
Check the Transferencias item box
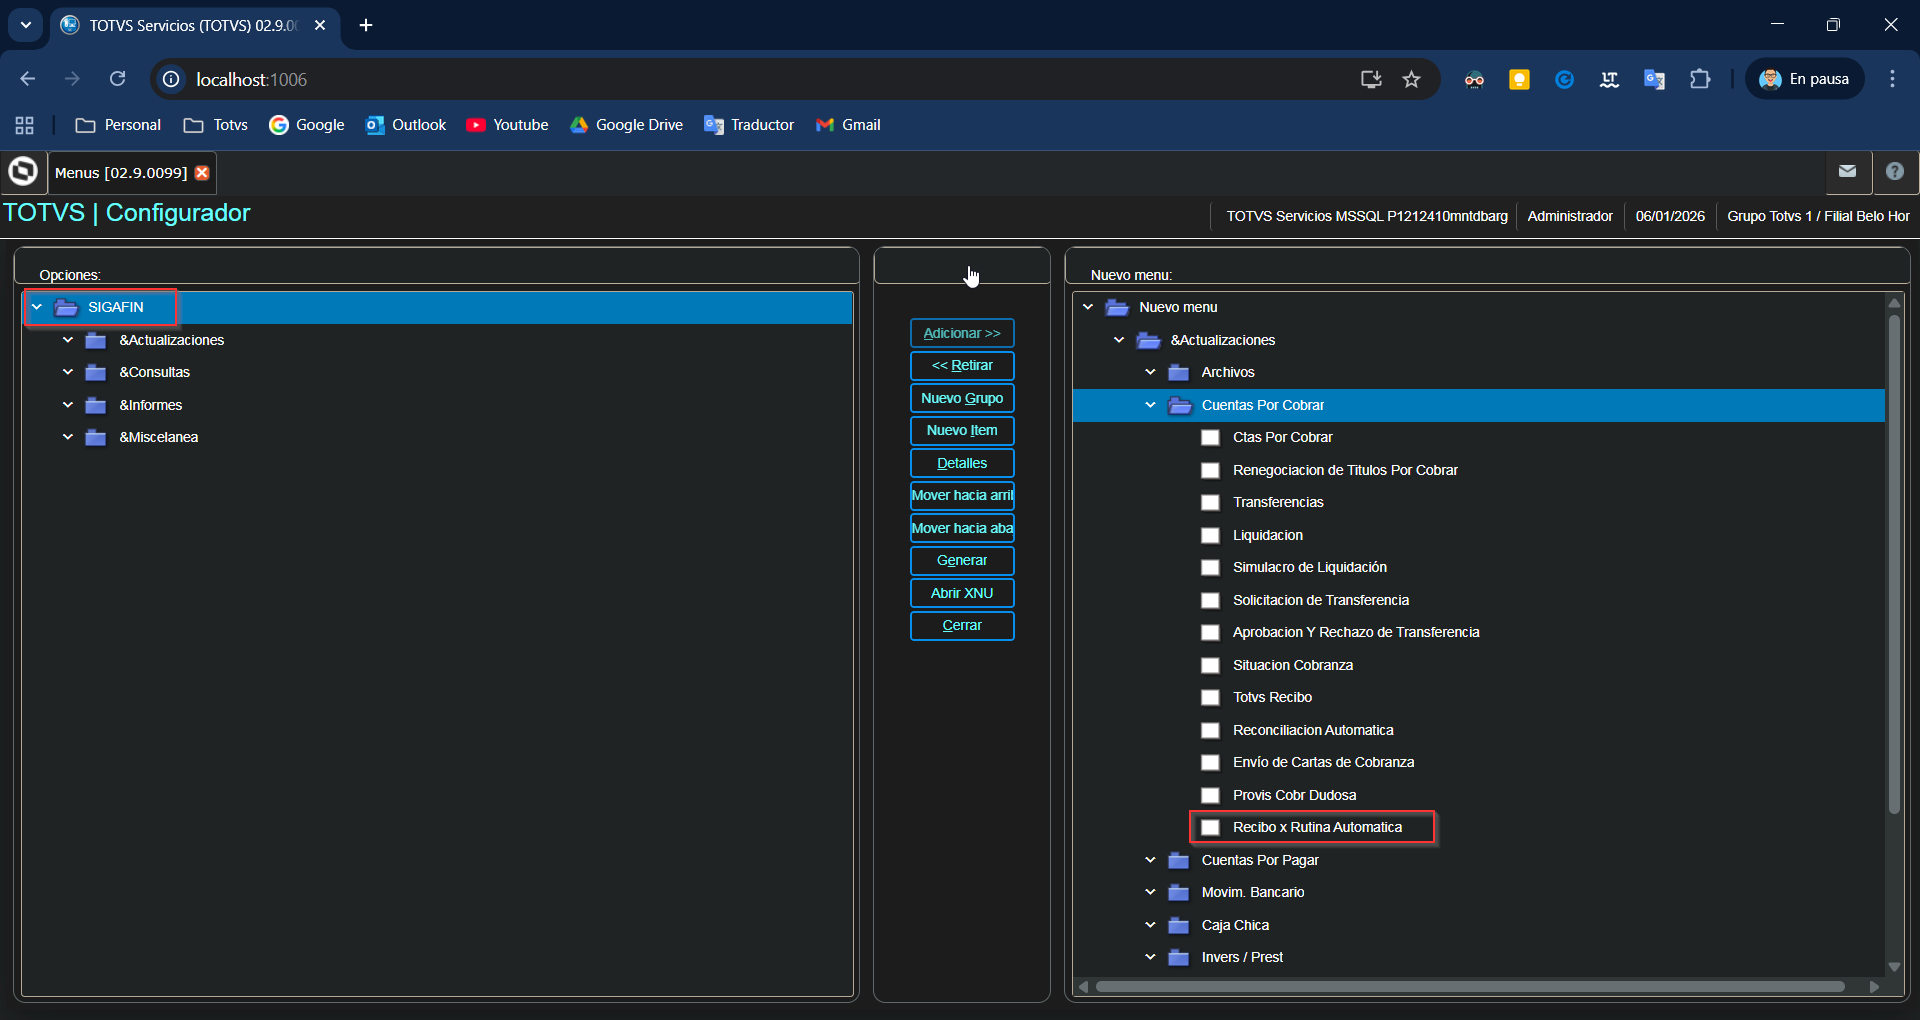click(x=1210, y=502)
